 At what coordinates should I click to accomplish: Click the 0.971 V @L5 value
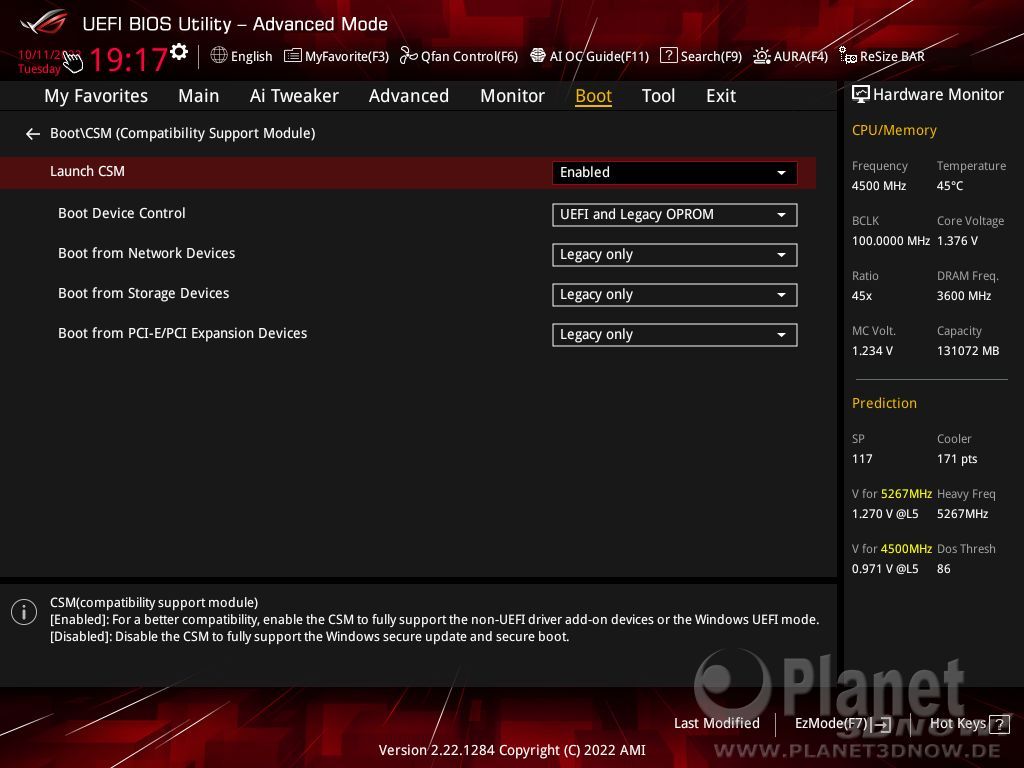pyautogui.click(x=885, y=569)
